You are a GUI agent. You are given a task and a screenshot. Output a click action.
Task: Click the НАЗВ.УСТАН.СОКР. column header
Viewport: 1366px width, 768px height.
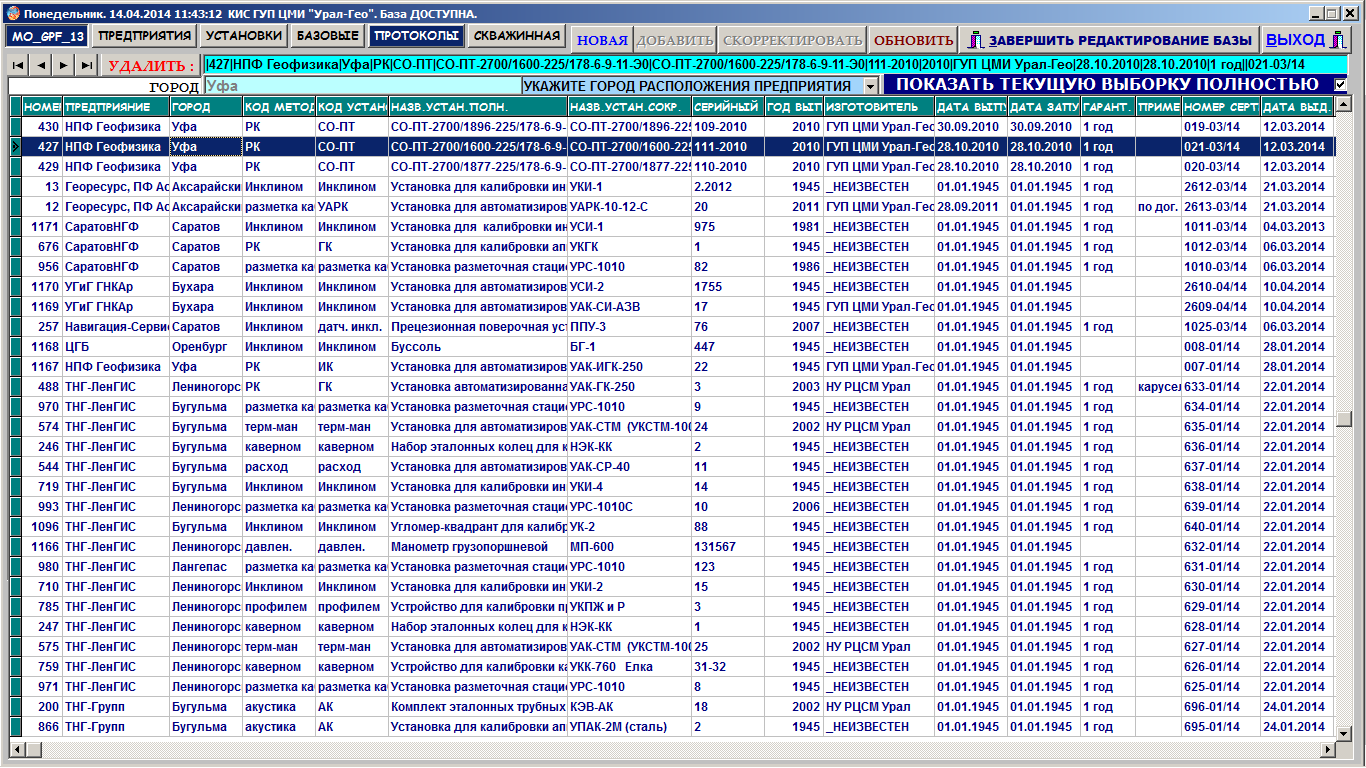click(x=629, y=106)
